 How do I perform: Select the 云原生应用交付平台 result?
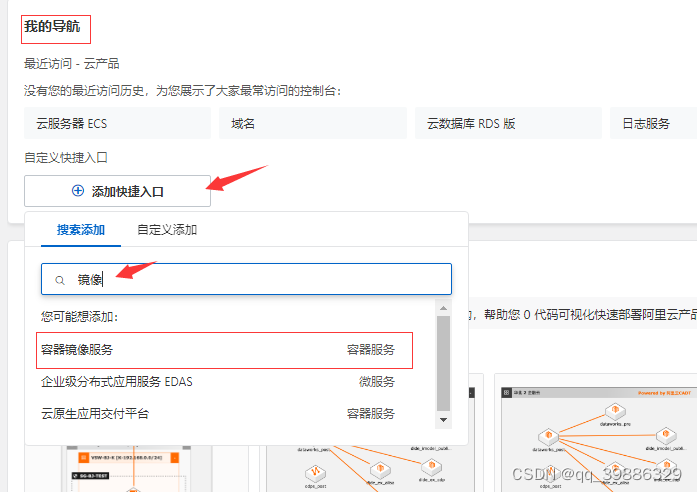pos(218,414)
